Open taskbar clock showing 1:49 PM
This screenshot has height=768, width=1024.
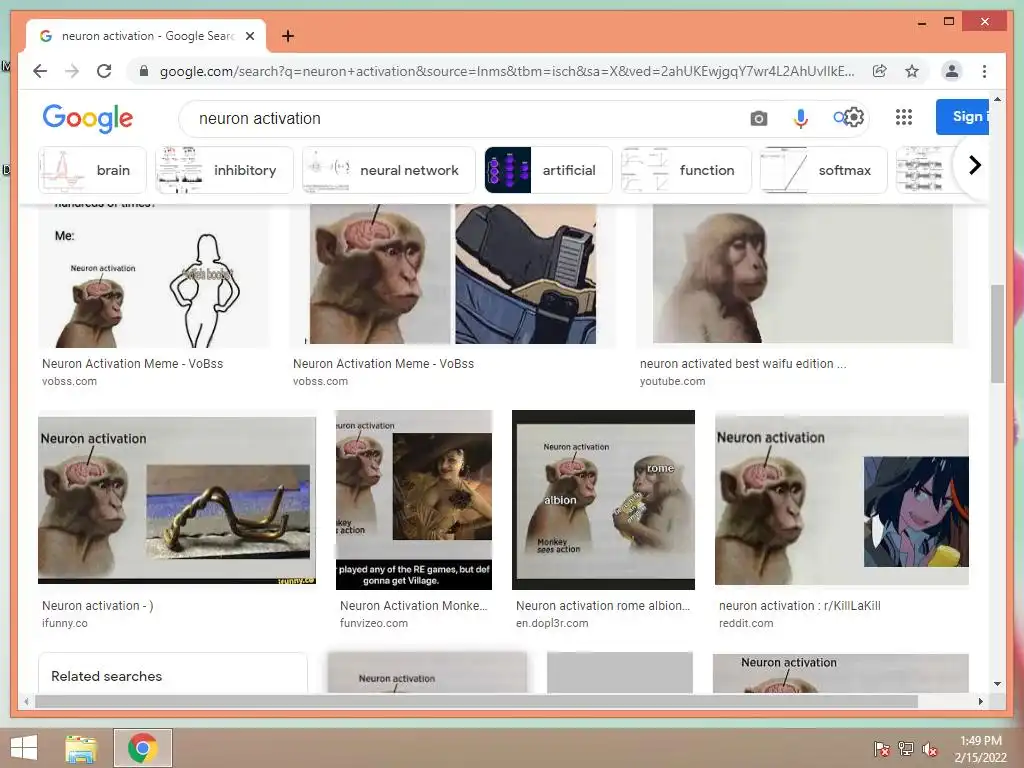[x=980, y=748]
